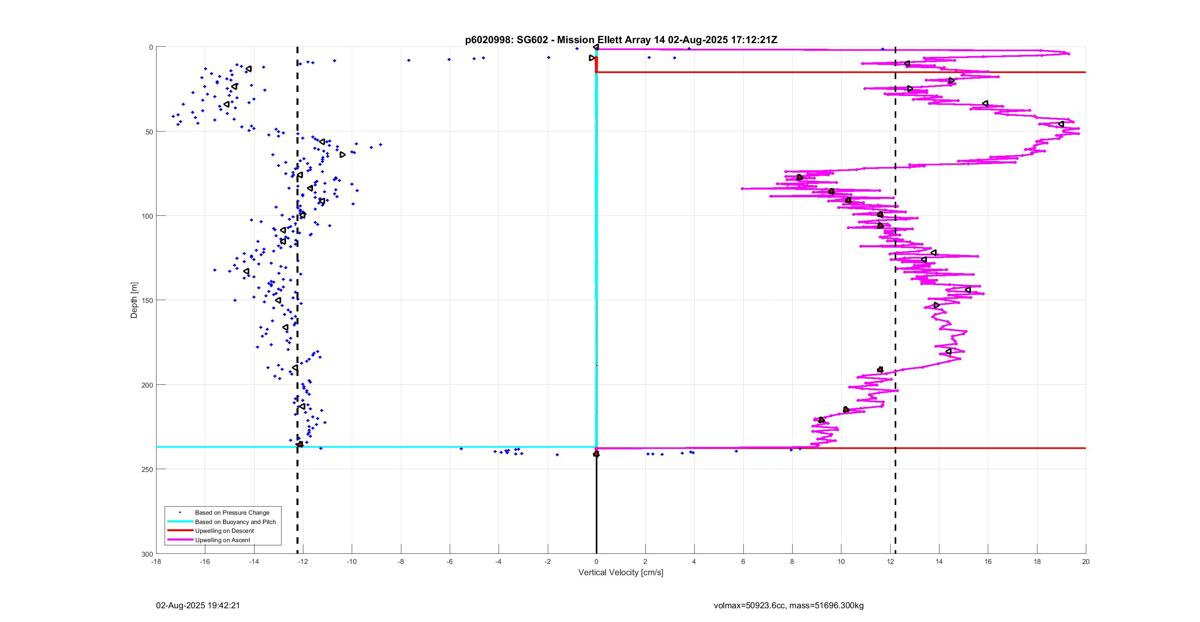
Task: Click the x-axis tick label '-12'
Action: 303,562
